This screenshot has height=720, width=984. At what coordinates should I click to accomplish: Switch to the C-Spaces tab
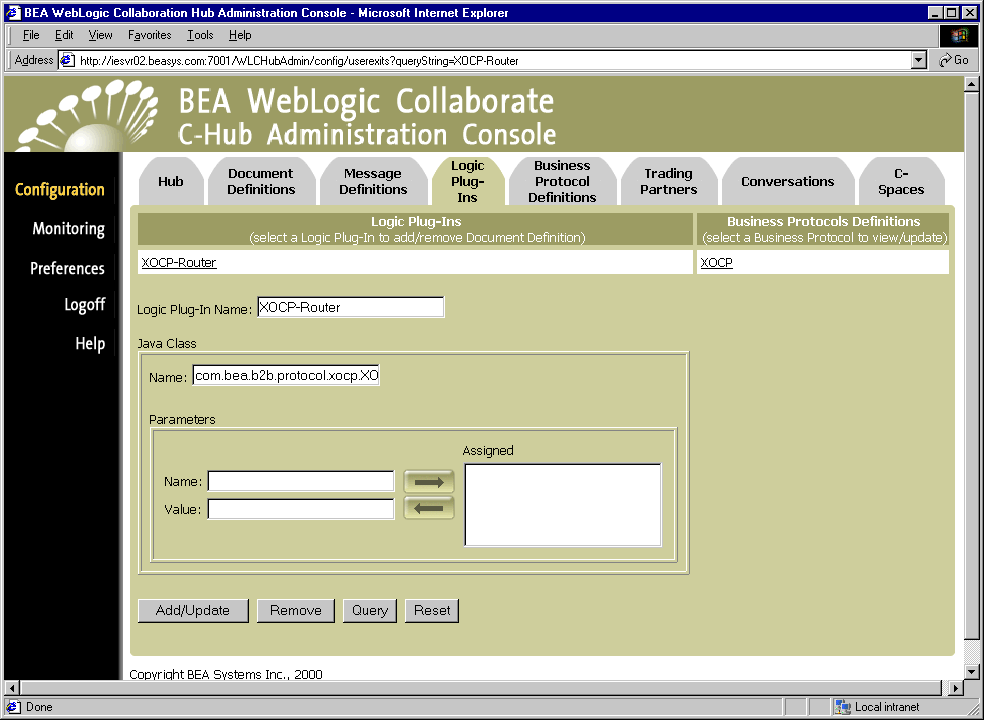point(901,181)
